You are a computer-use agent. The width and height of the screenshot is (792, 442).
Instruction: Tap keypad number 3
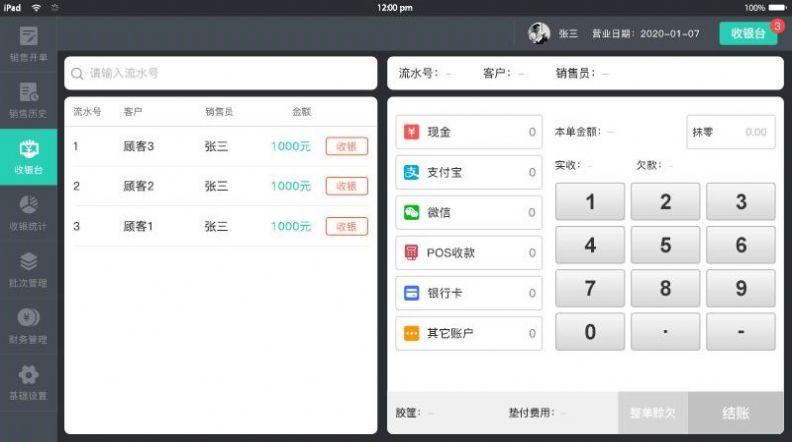pyautogui.click(x=740, y=202)
